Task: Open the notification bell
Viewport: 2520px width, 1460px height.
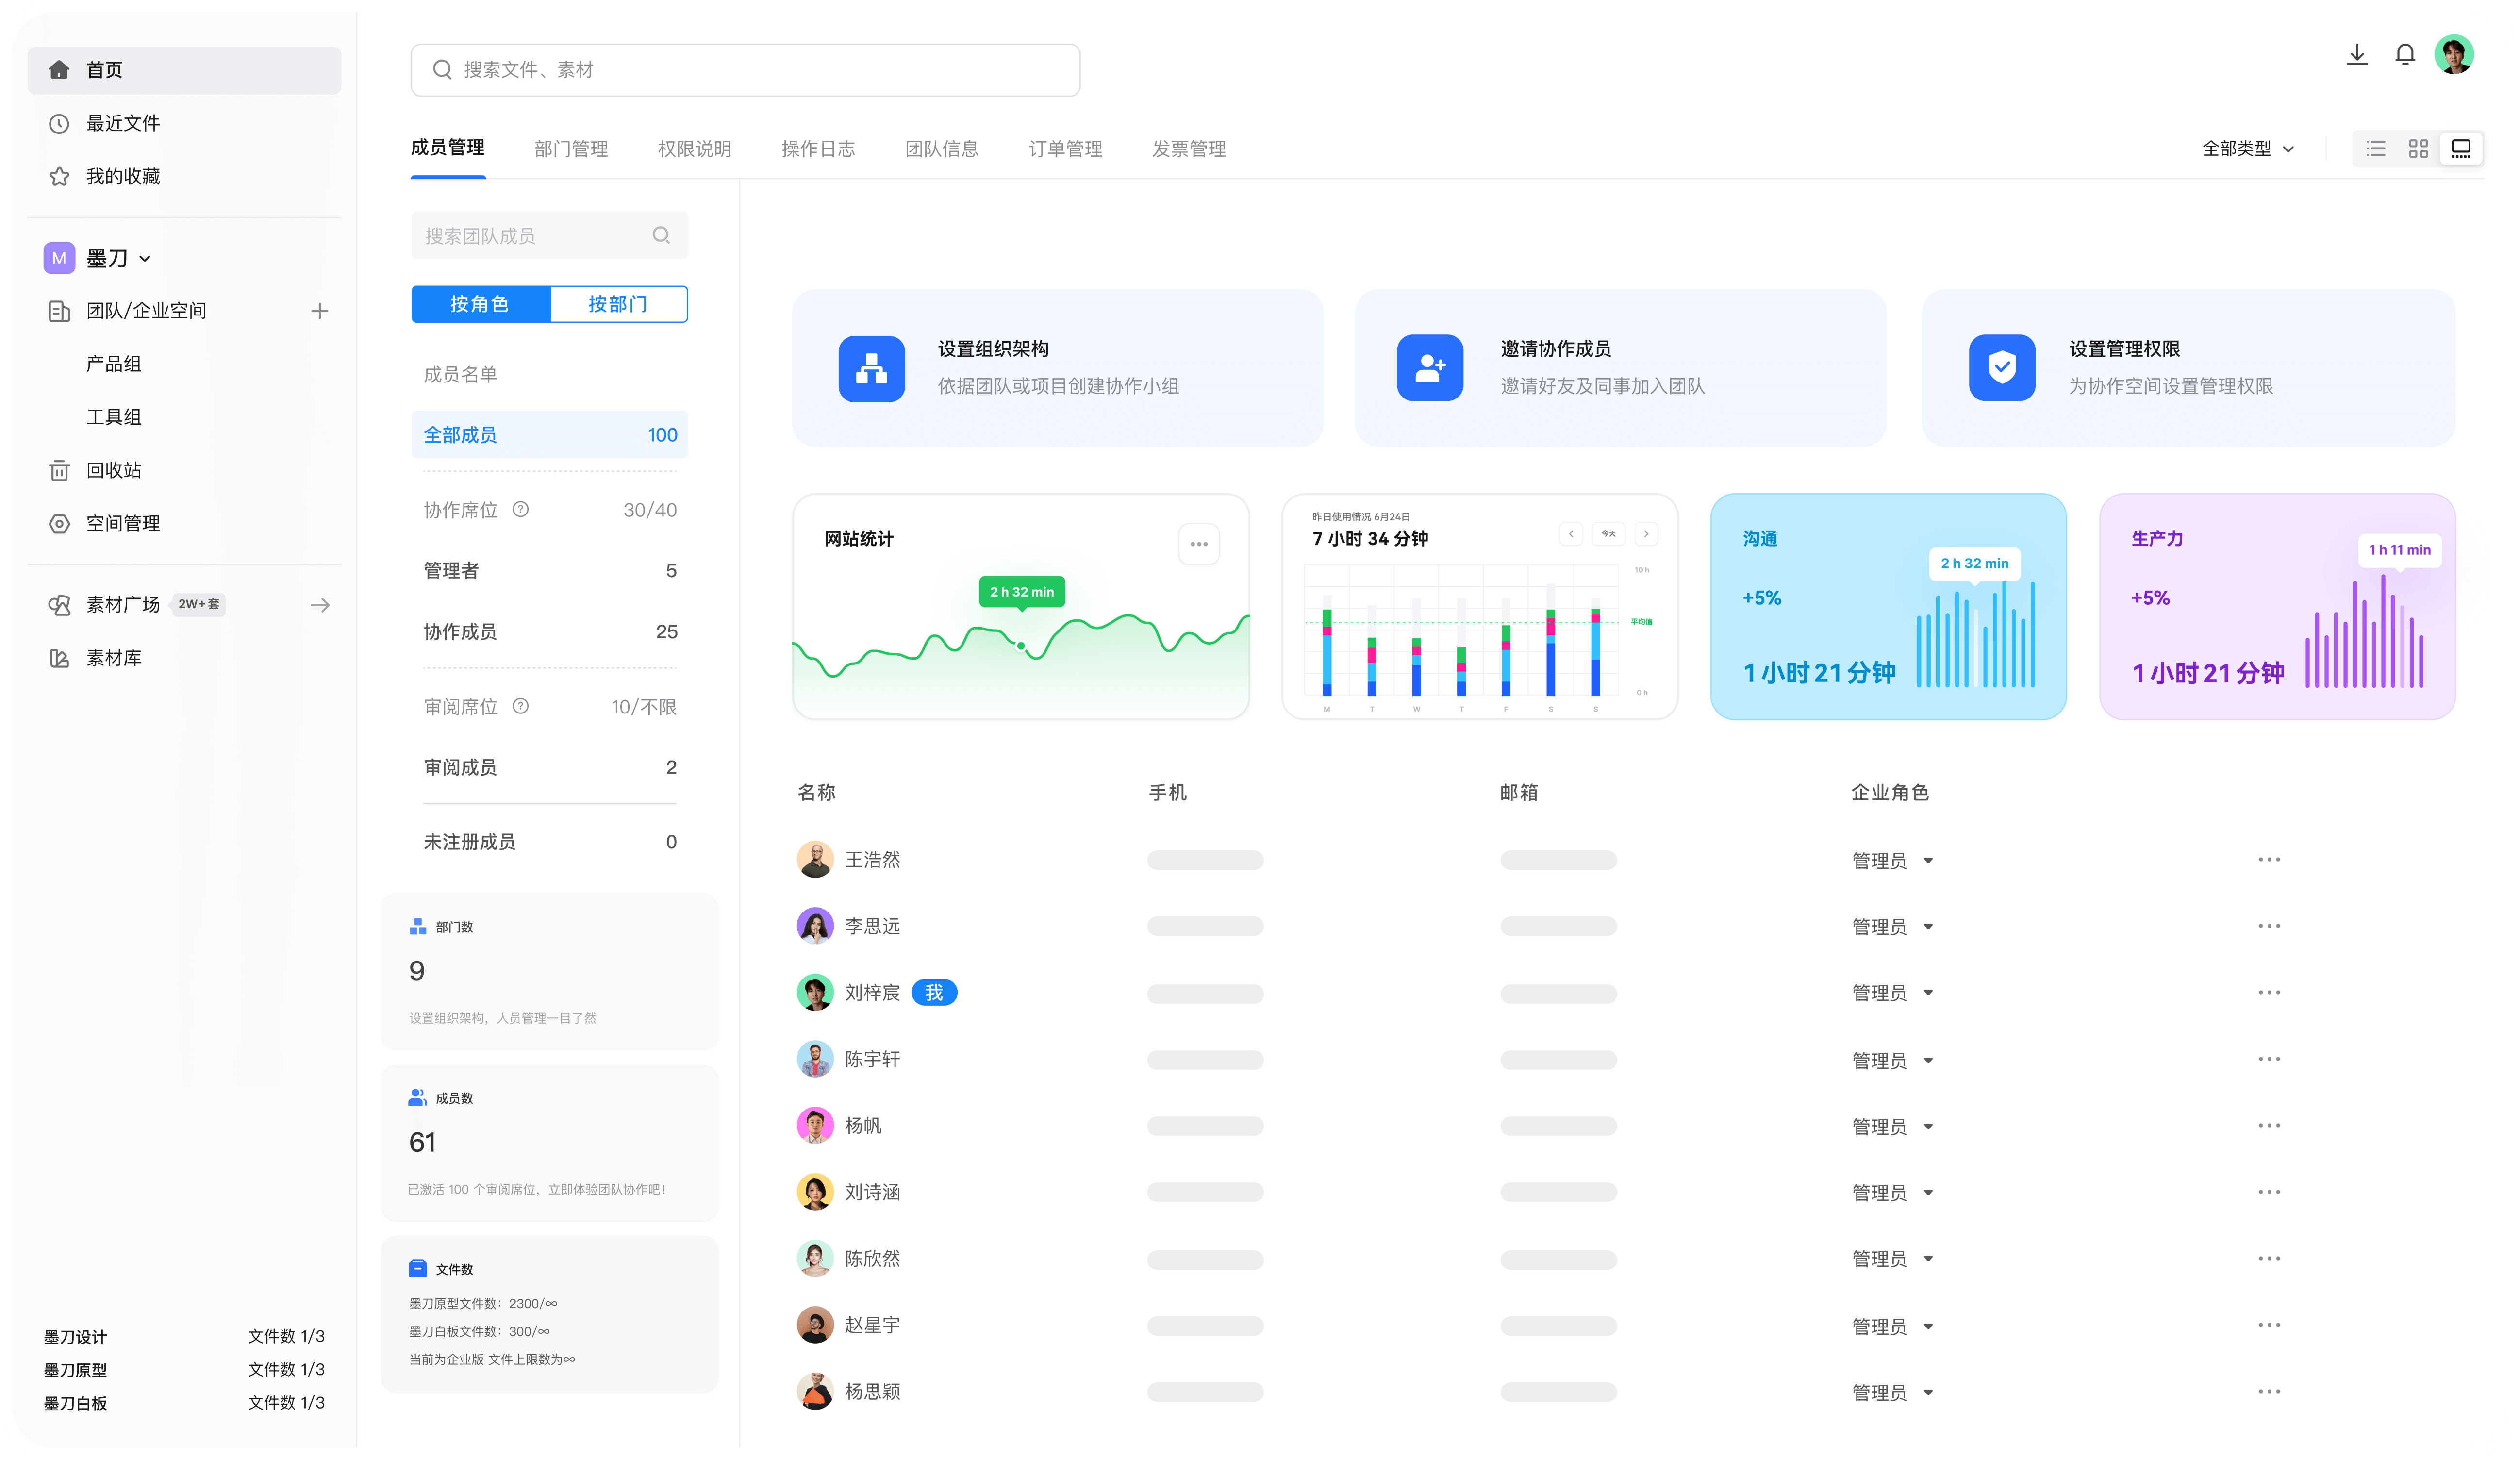Action: [2404, 55]
